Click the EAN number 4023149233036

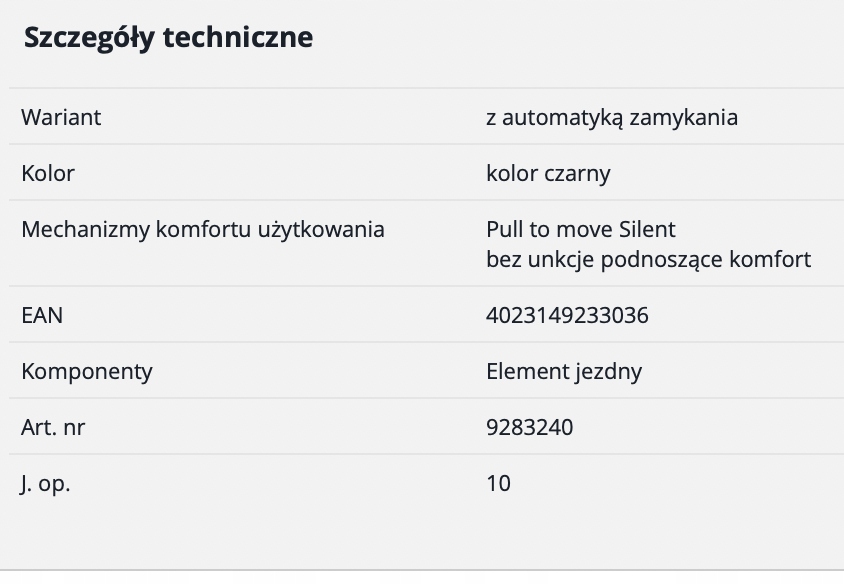point(567,315)
